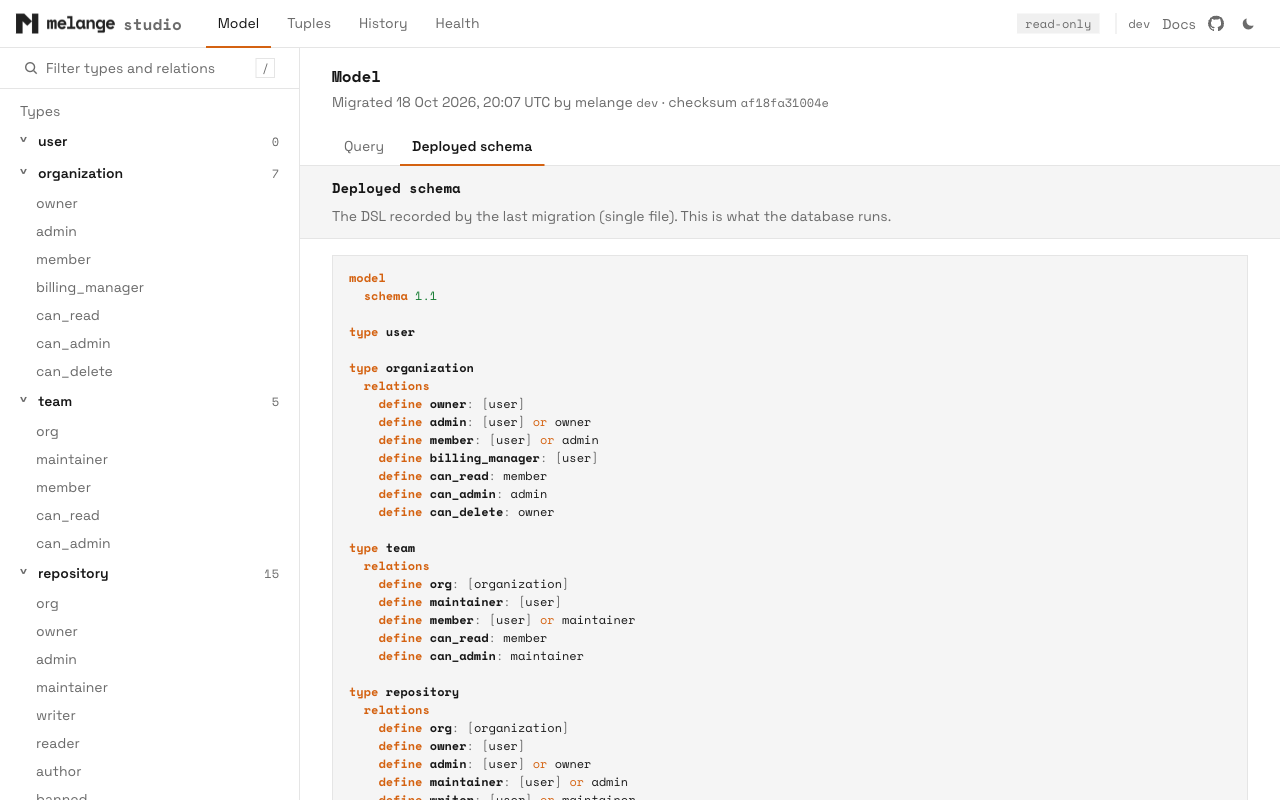This screenshot has width=1280, height=800.
Task: Click the read-only badge
Action: click(x=1058, y=24)
